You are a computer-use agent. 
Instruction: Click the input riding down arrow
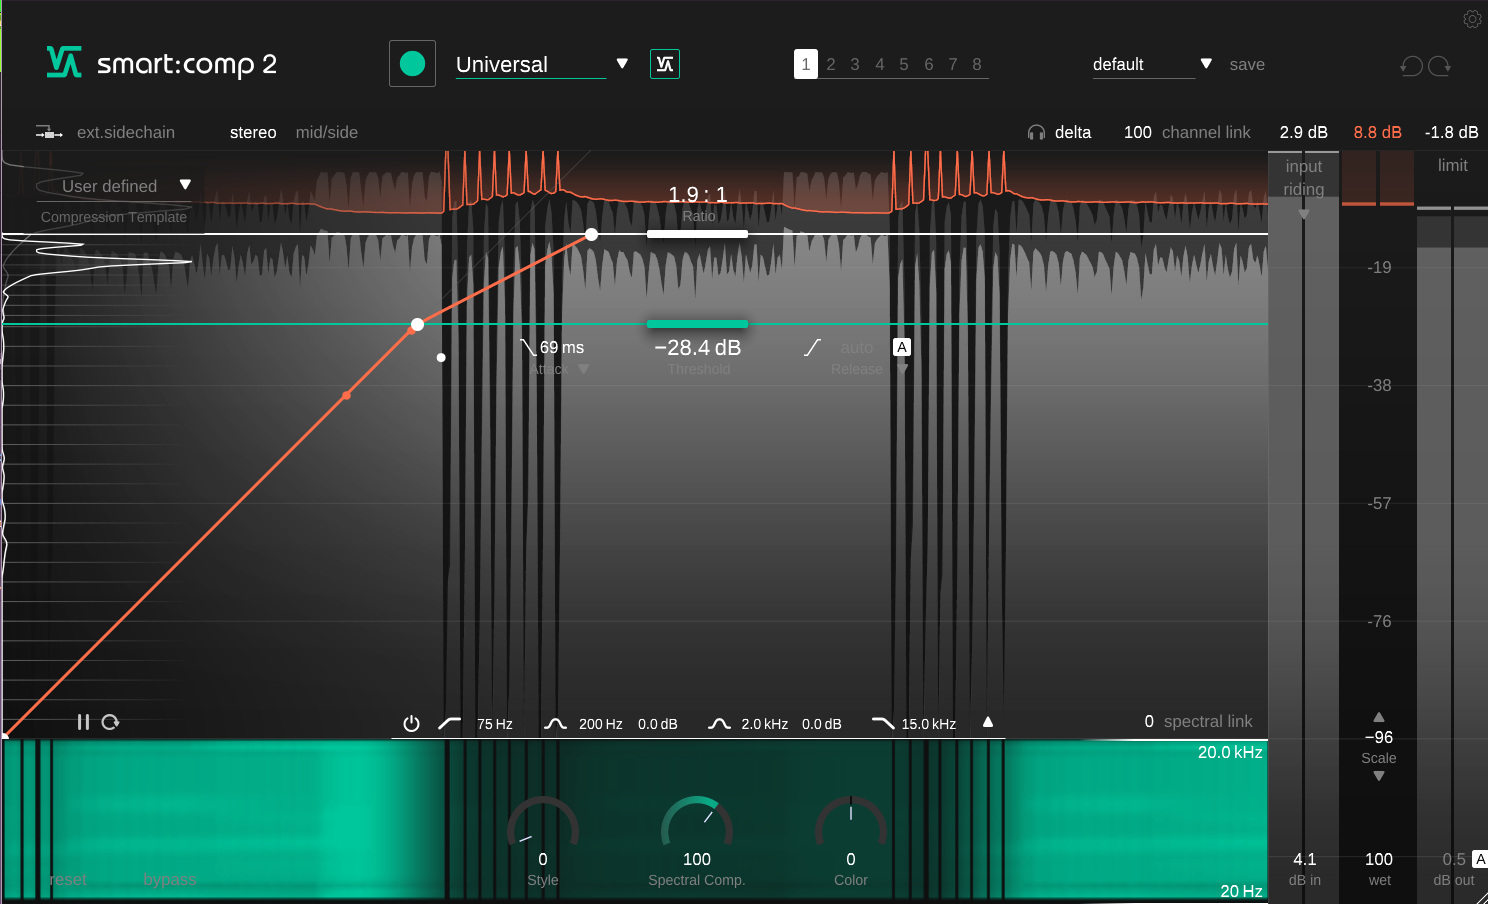pyautogui.click(x=1304, y=214)
